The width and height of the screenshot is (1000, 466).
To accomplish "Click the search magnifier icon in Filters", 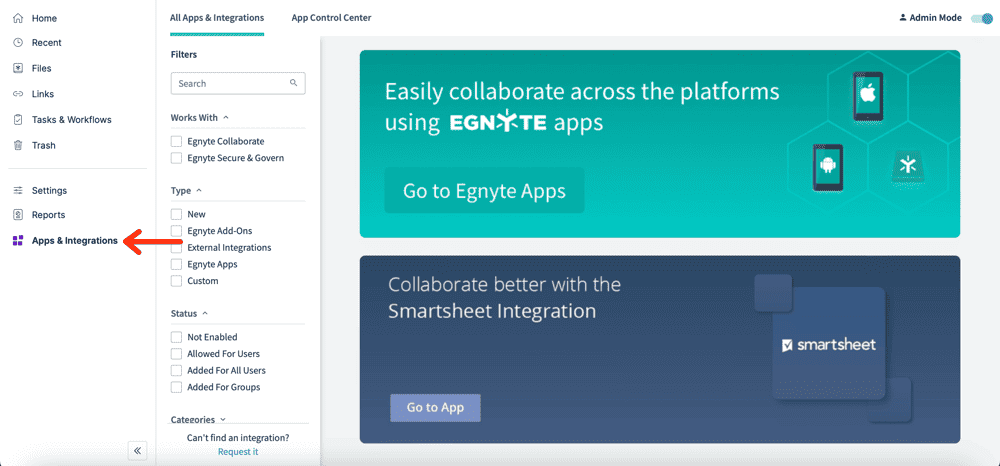I will click(x=293, y=83).
